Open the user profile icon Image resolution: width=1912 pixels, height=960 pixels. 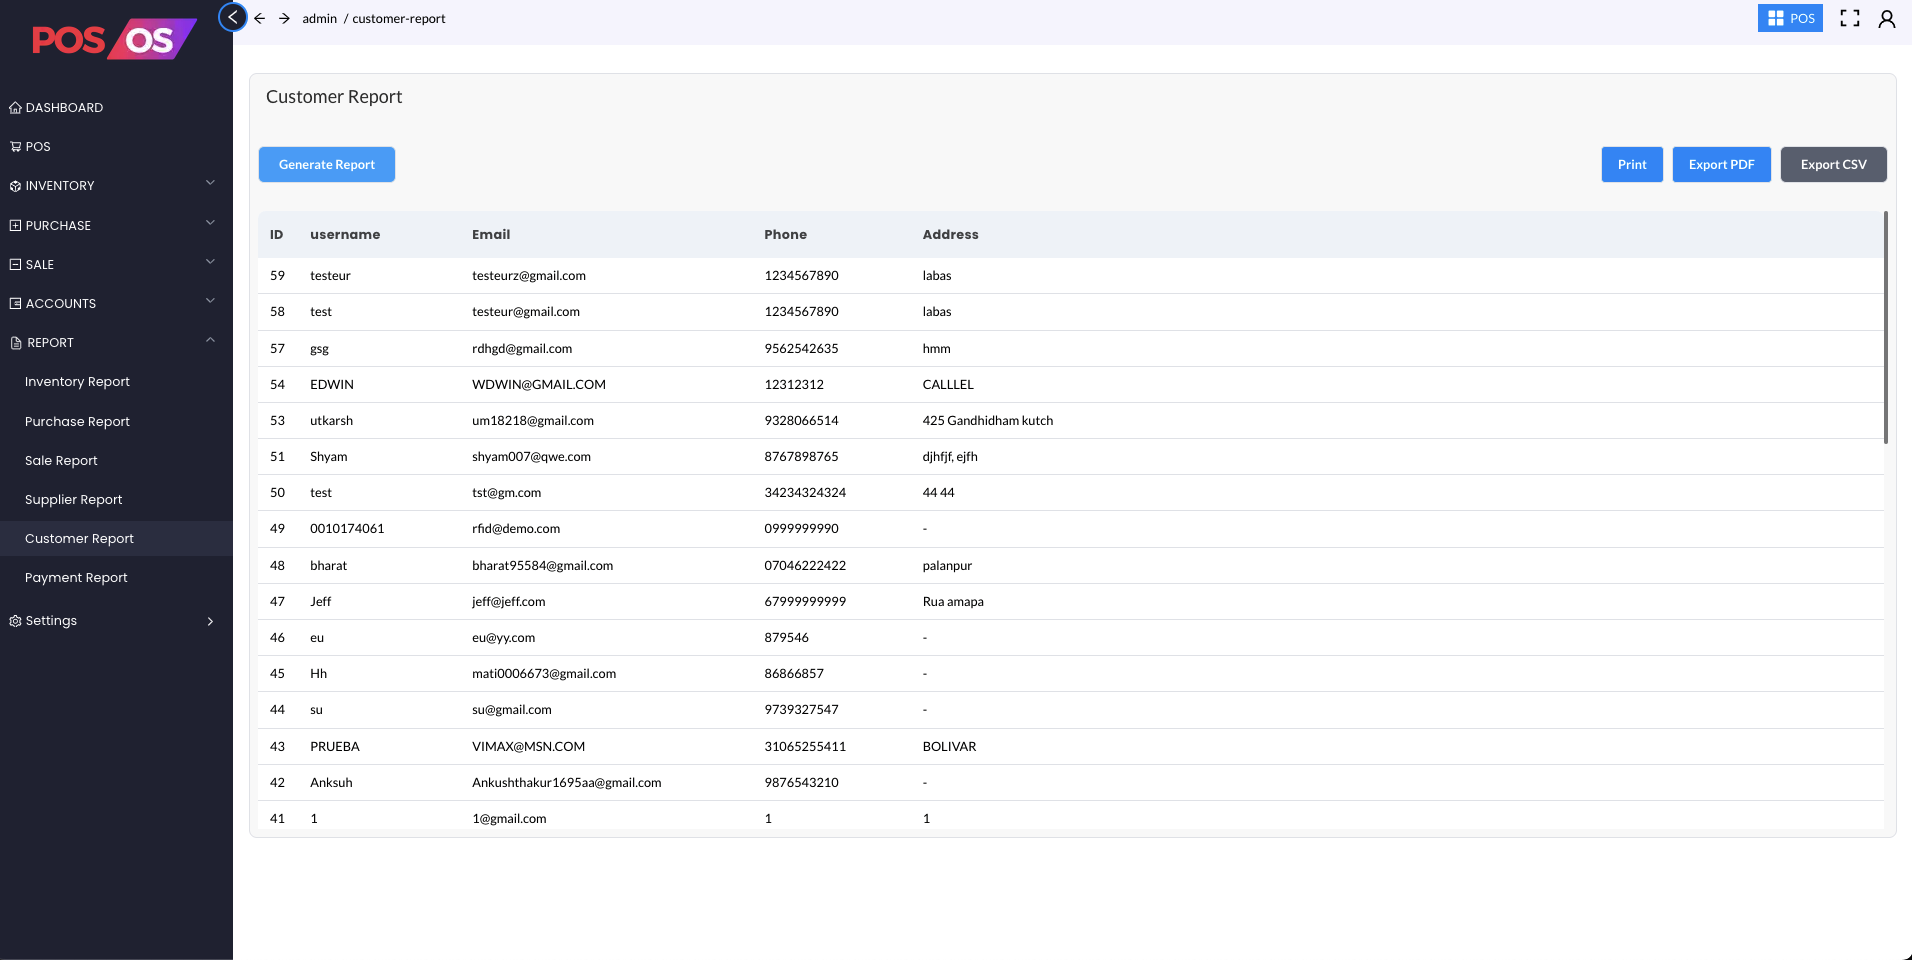(x=1886, y=18)
